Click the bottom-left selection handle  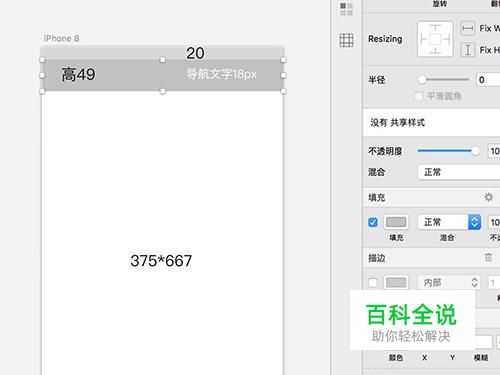pos(42,91)
